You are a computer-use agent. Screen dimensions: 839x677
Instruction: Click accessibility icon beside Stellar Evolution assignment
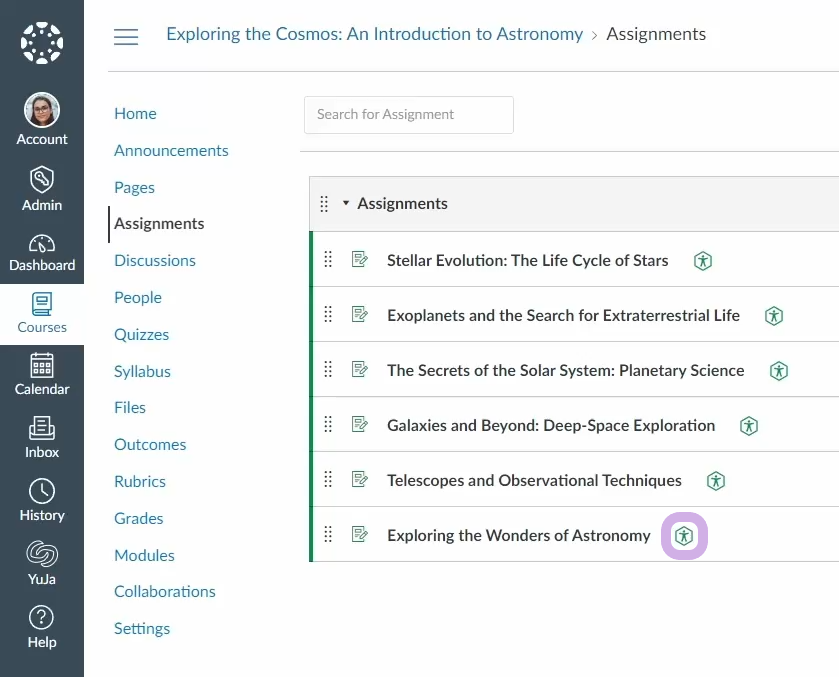(703, 261)
